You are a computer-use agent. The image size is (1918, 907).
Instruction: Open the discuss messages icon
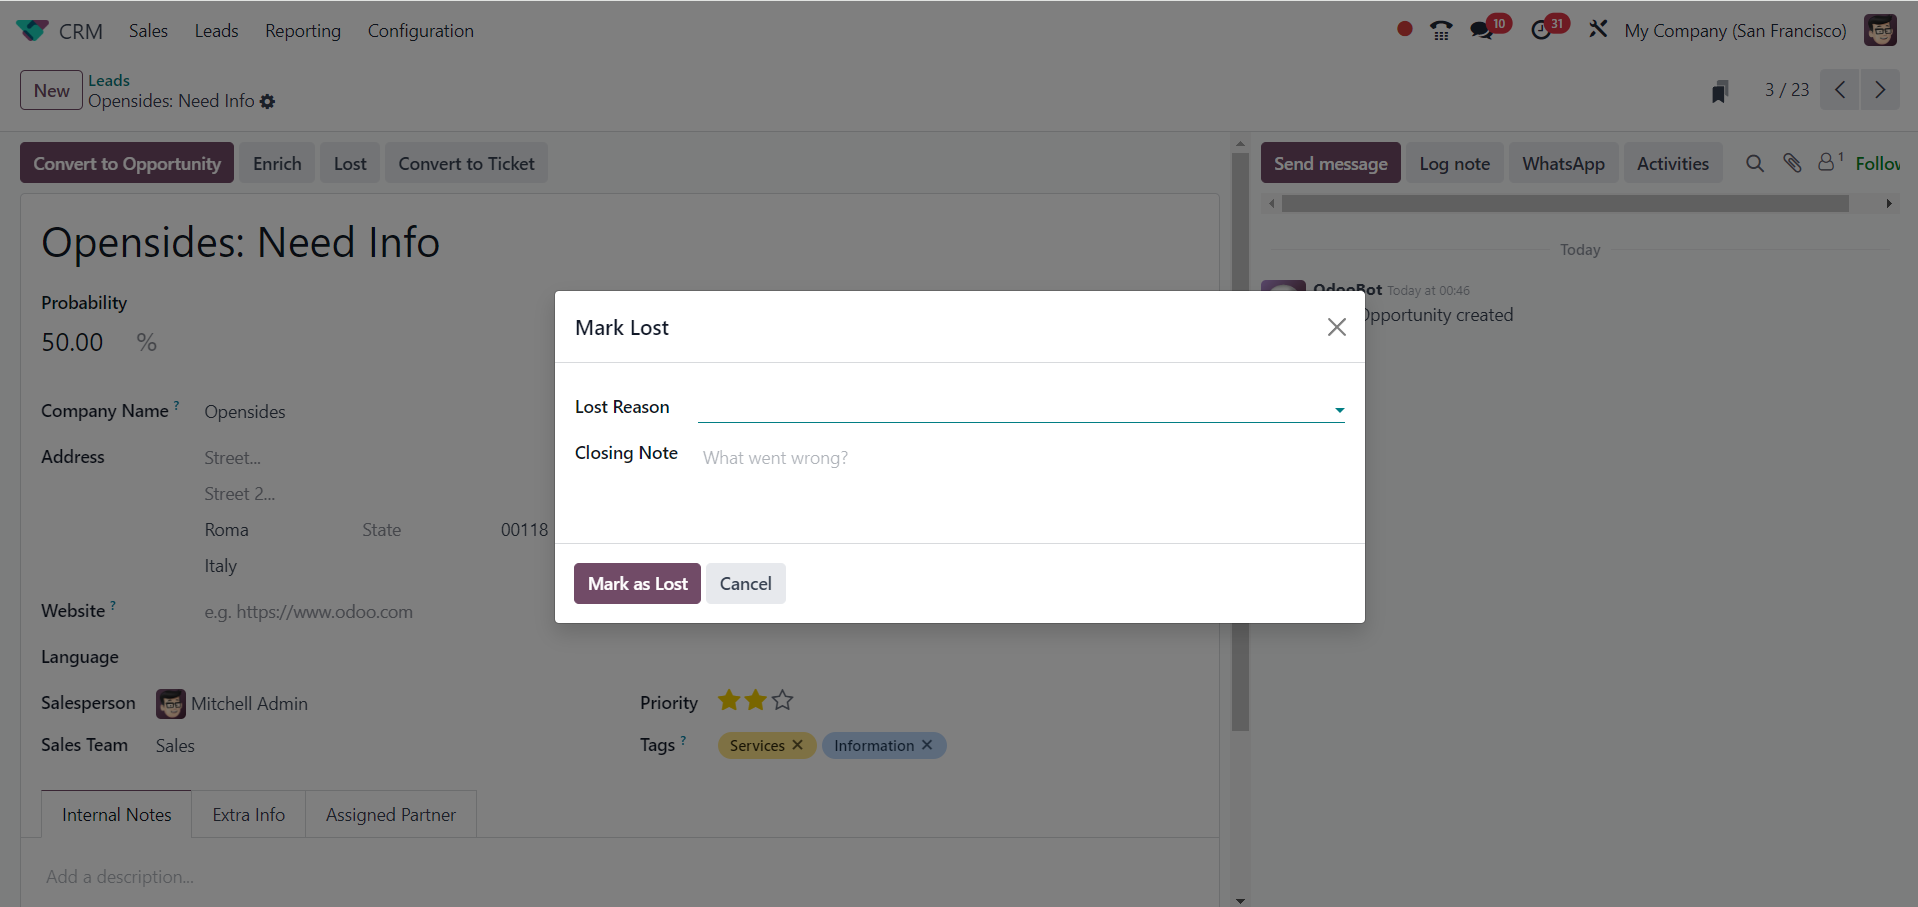(x=1482, y=31)
